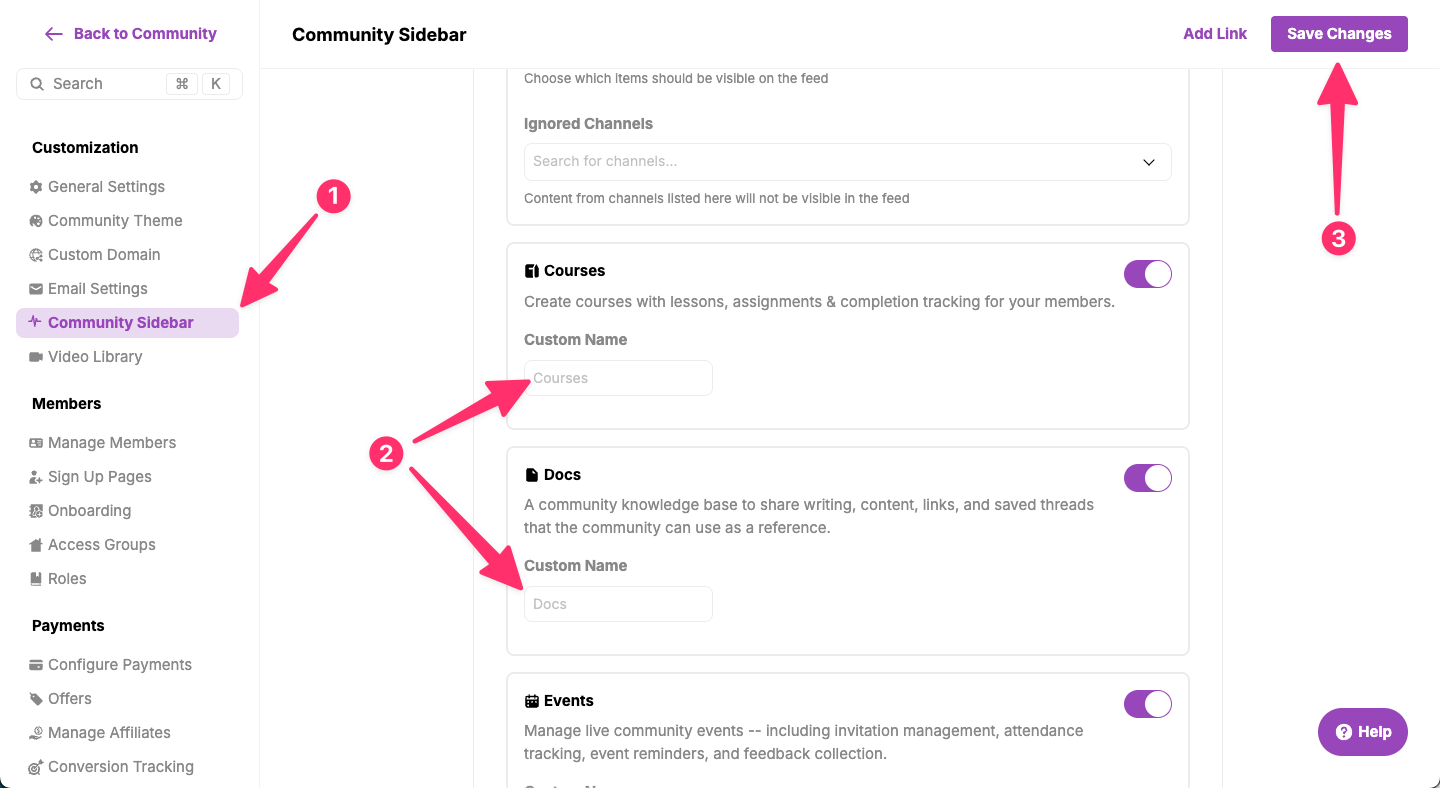1440x788 pixels.
Task: Click the back arrow icon to Community
Action: click(x=54, y=34)
